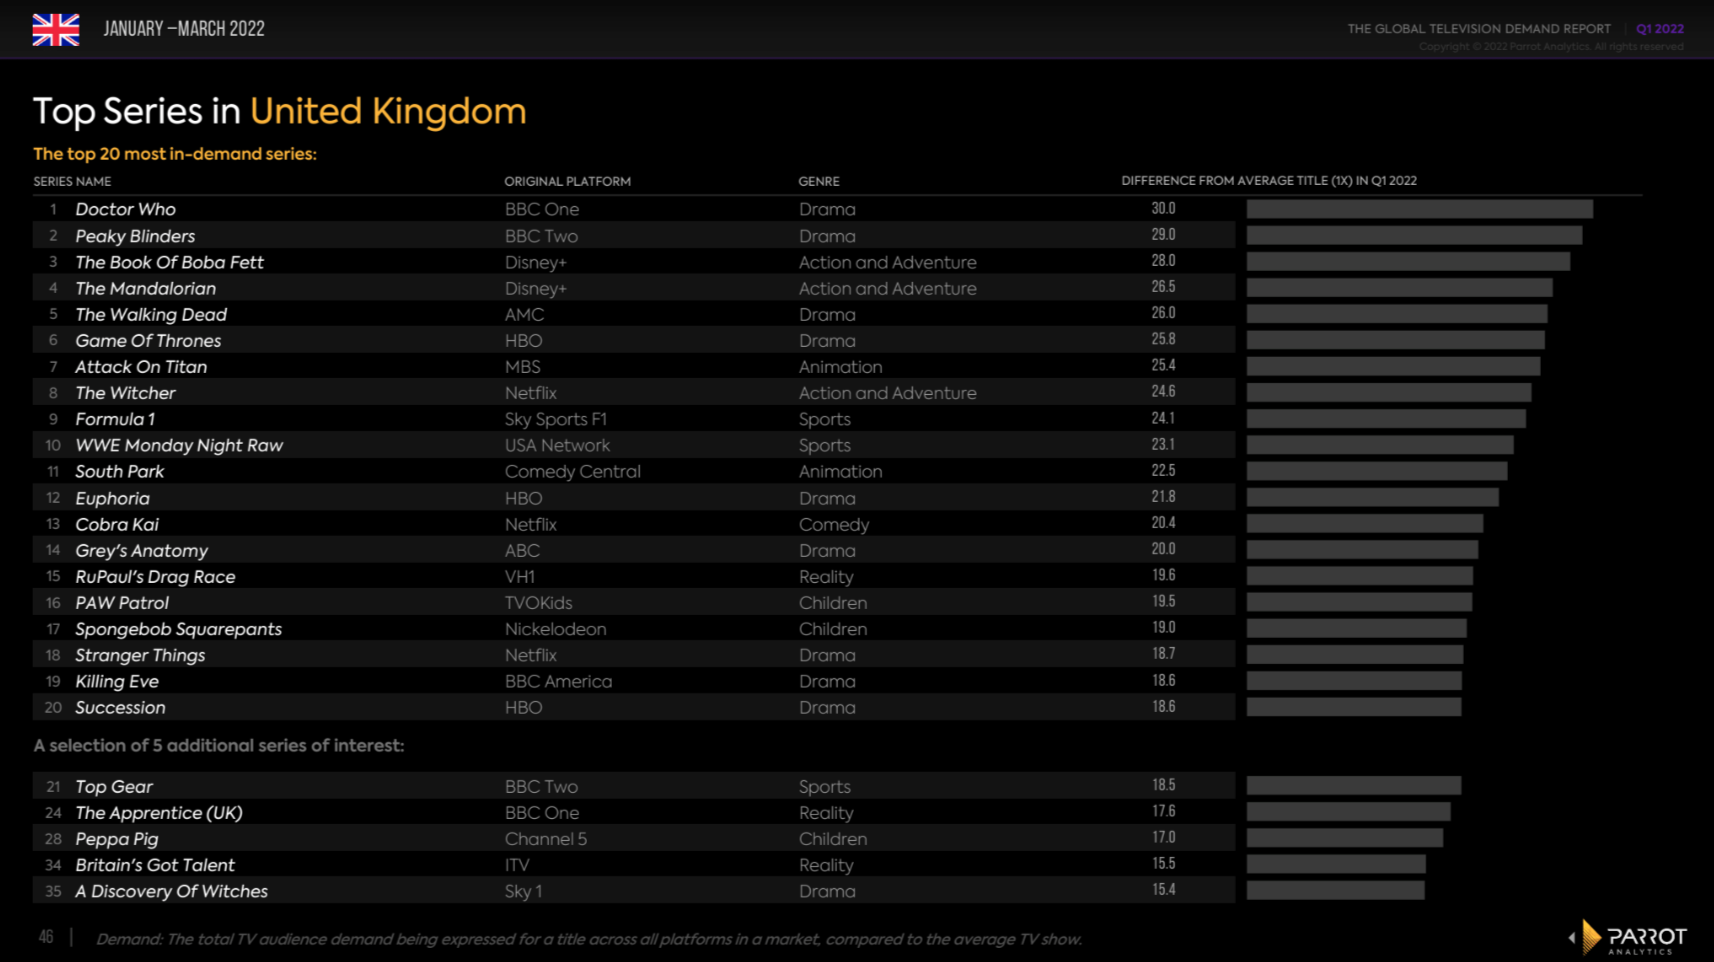Expand the SERIES NAME column header
Image resolution: width=1714 pixels, height=962 pixels.
(71, 181)
